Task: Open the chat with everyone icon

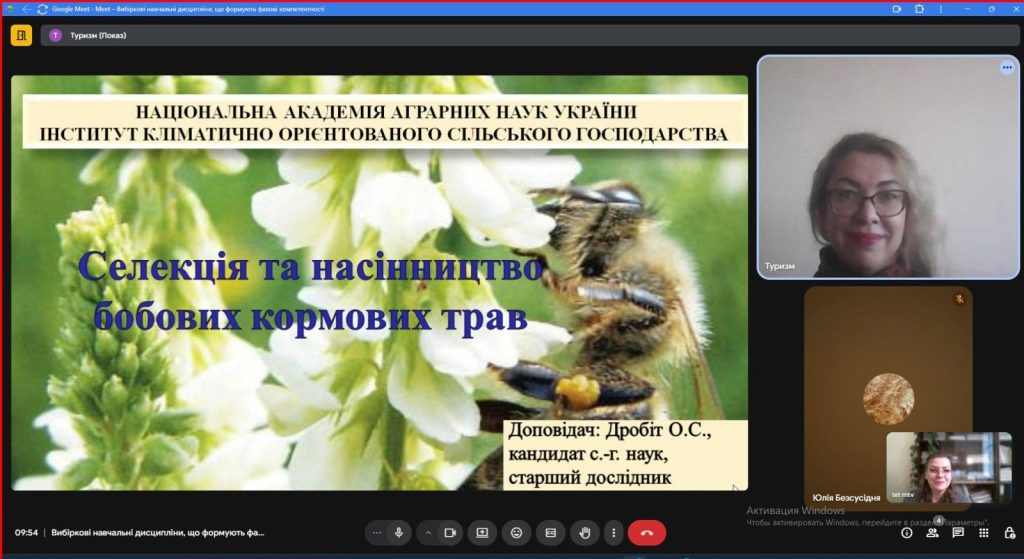Action: click(x=958, y=533)
